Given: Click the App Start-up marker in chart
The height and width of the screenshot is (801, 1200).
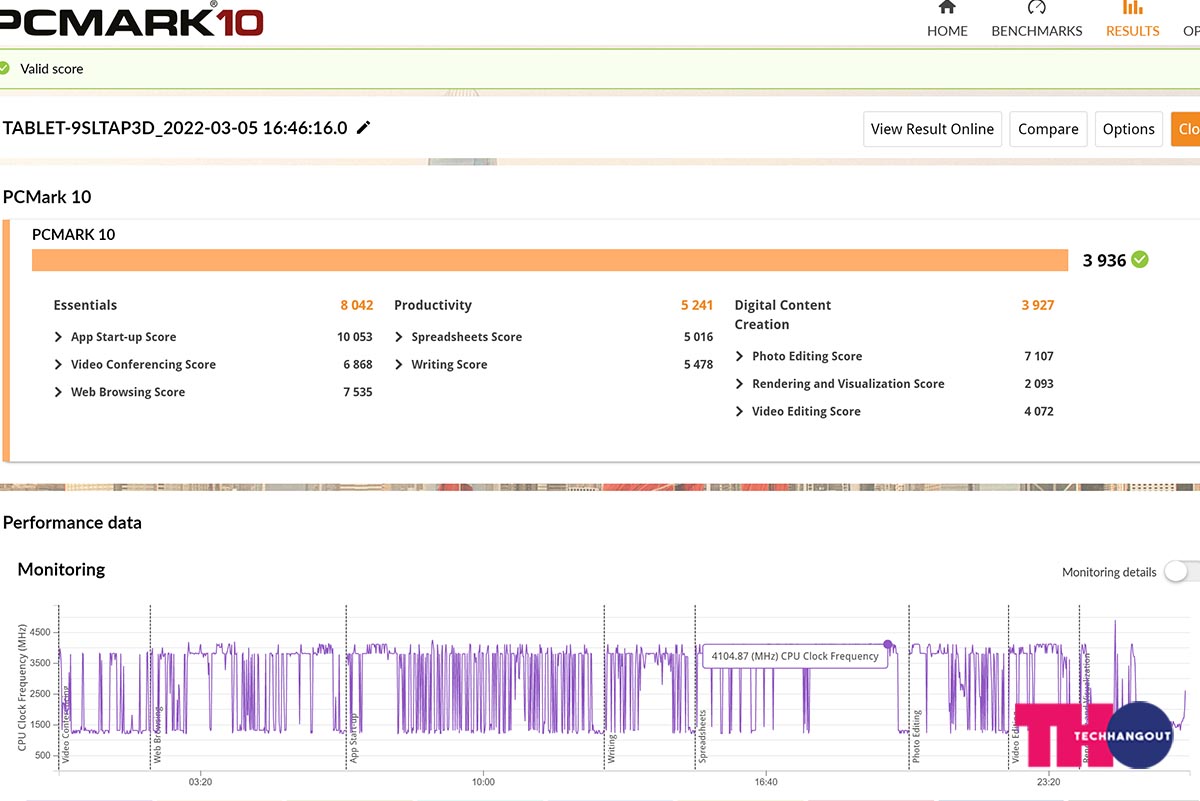Looking at the screenshot, I should pos(353,740).
